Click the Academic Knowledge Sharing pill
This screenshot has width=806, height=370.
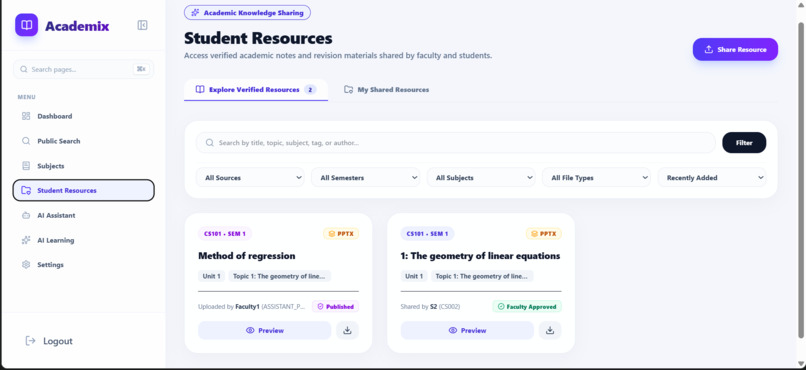(x=247, y=12)
